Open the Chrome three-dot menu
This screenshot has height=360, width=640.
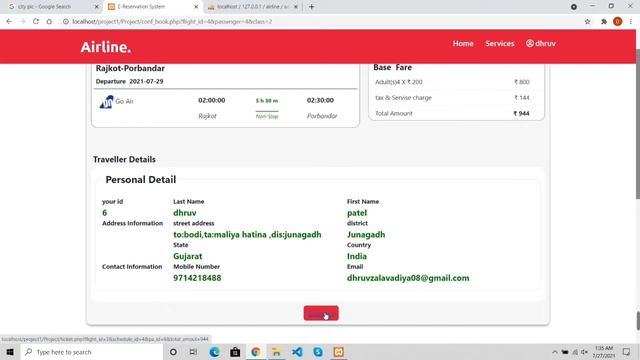(631, 22)
